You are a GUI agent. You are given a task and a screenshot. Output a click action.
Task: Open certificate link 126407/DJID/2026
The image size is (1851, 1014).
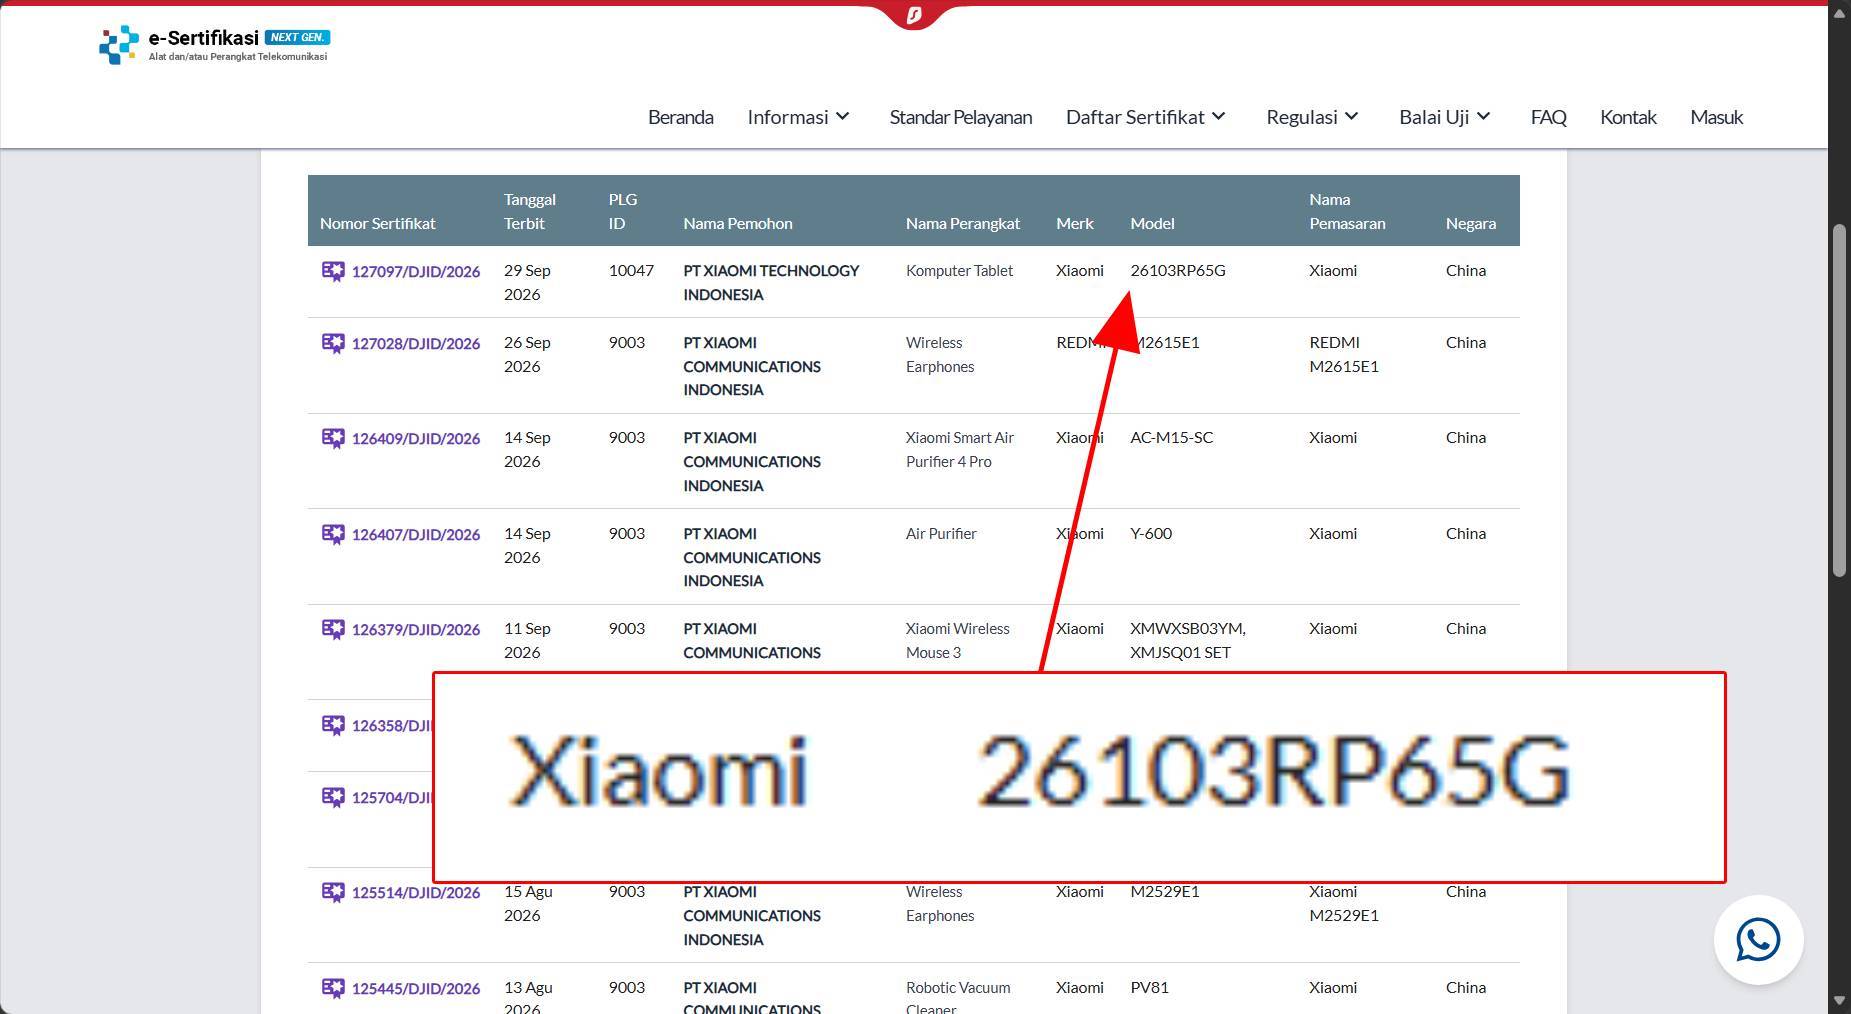[x=416, y=534]
